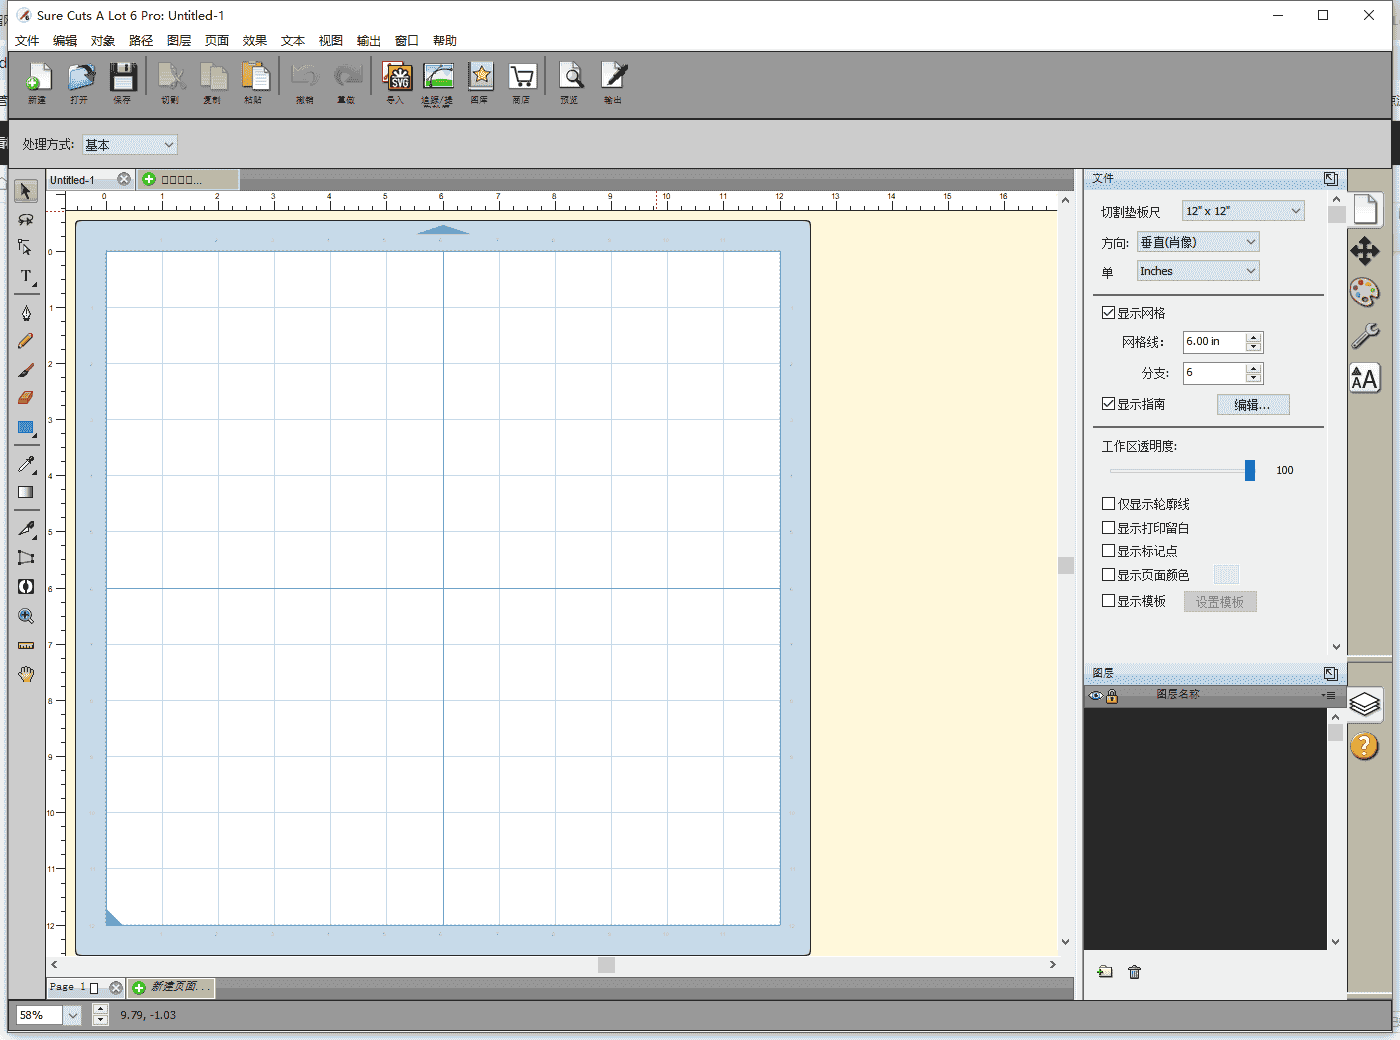Open the 切割垫板尺 12" x 12" dropdown
The height and width of the screenshot is (1040, 1400).
click(1243, 211)
